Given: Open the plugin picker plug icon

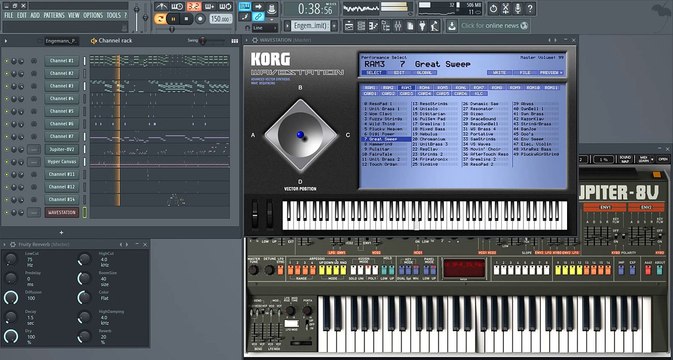Looking at the screenshot, I should 422,26.
